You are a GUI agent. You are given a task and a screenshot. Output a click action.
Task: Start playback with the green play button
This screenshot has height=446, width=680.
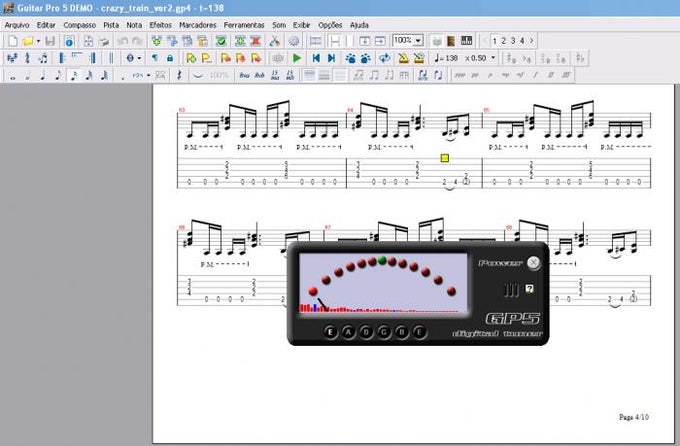[297, 58]
